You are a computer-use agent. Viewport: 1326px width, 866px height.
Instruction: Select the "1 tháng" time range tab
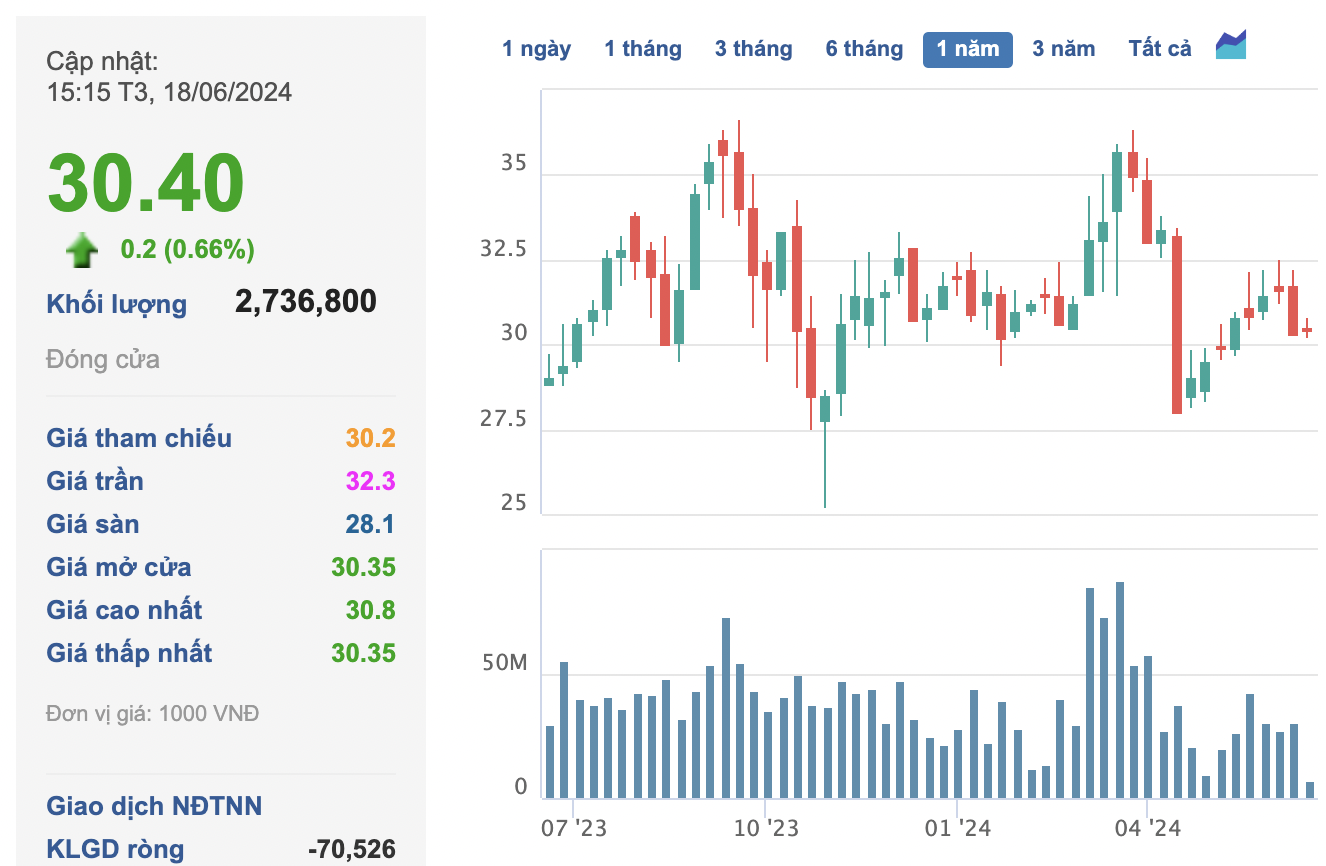pyautogui.click(x=643, y=49)
